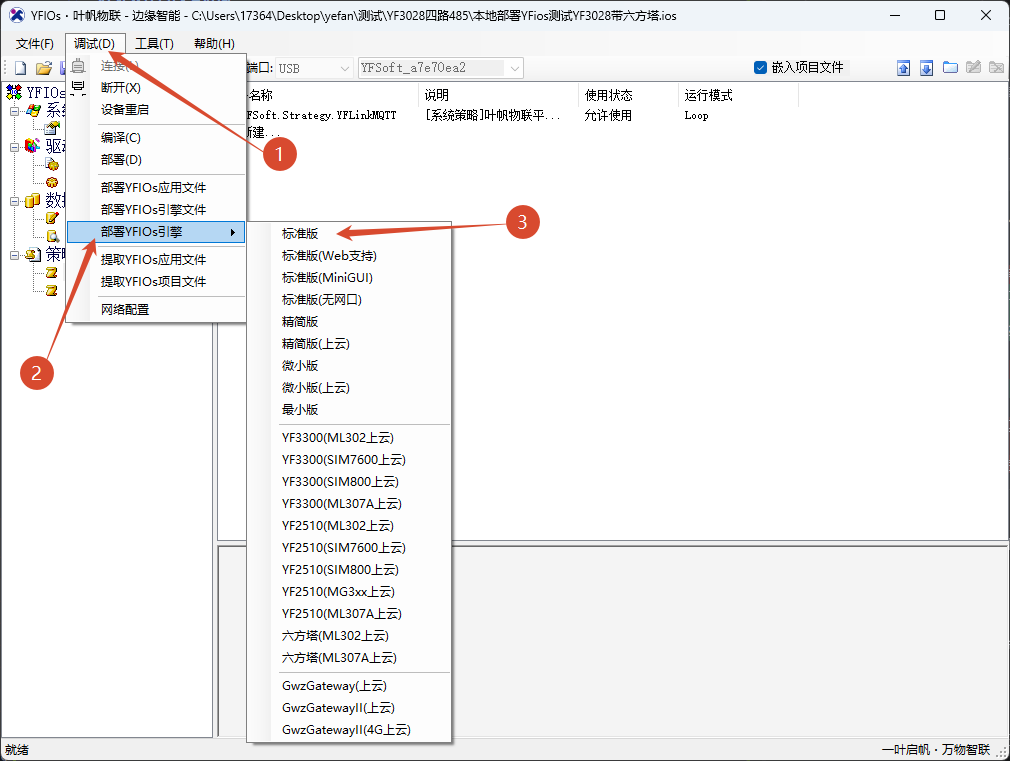Open a project with the folder toolbar icon
Viewport: 1010px width, 761px height.
coord(42,67)
